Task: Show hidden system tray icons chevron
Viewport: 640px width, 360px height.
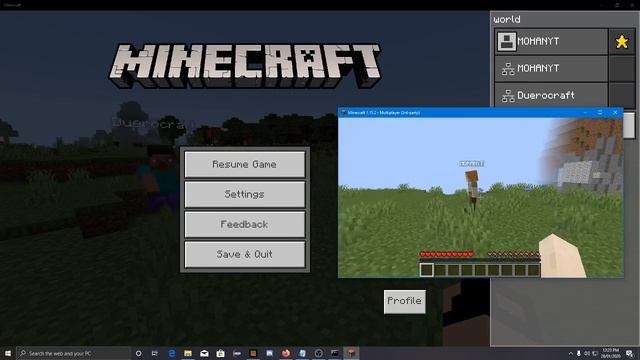Action: (570, 353)
